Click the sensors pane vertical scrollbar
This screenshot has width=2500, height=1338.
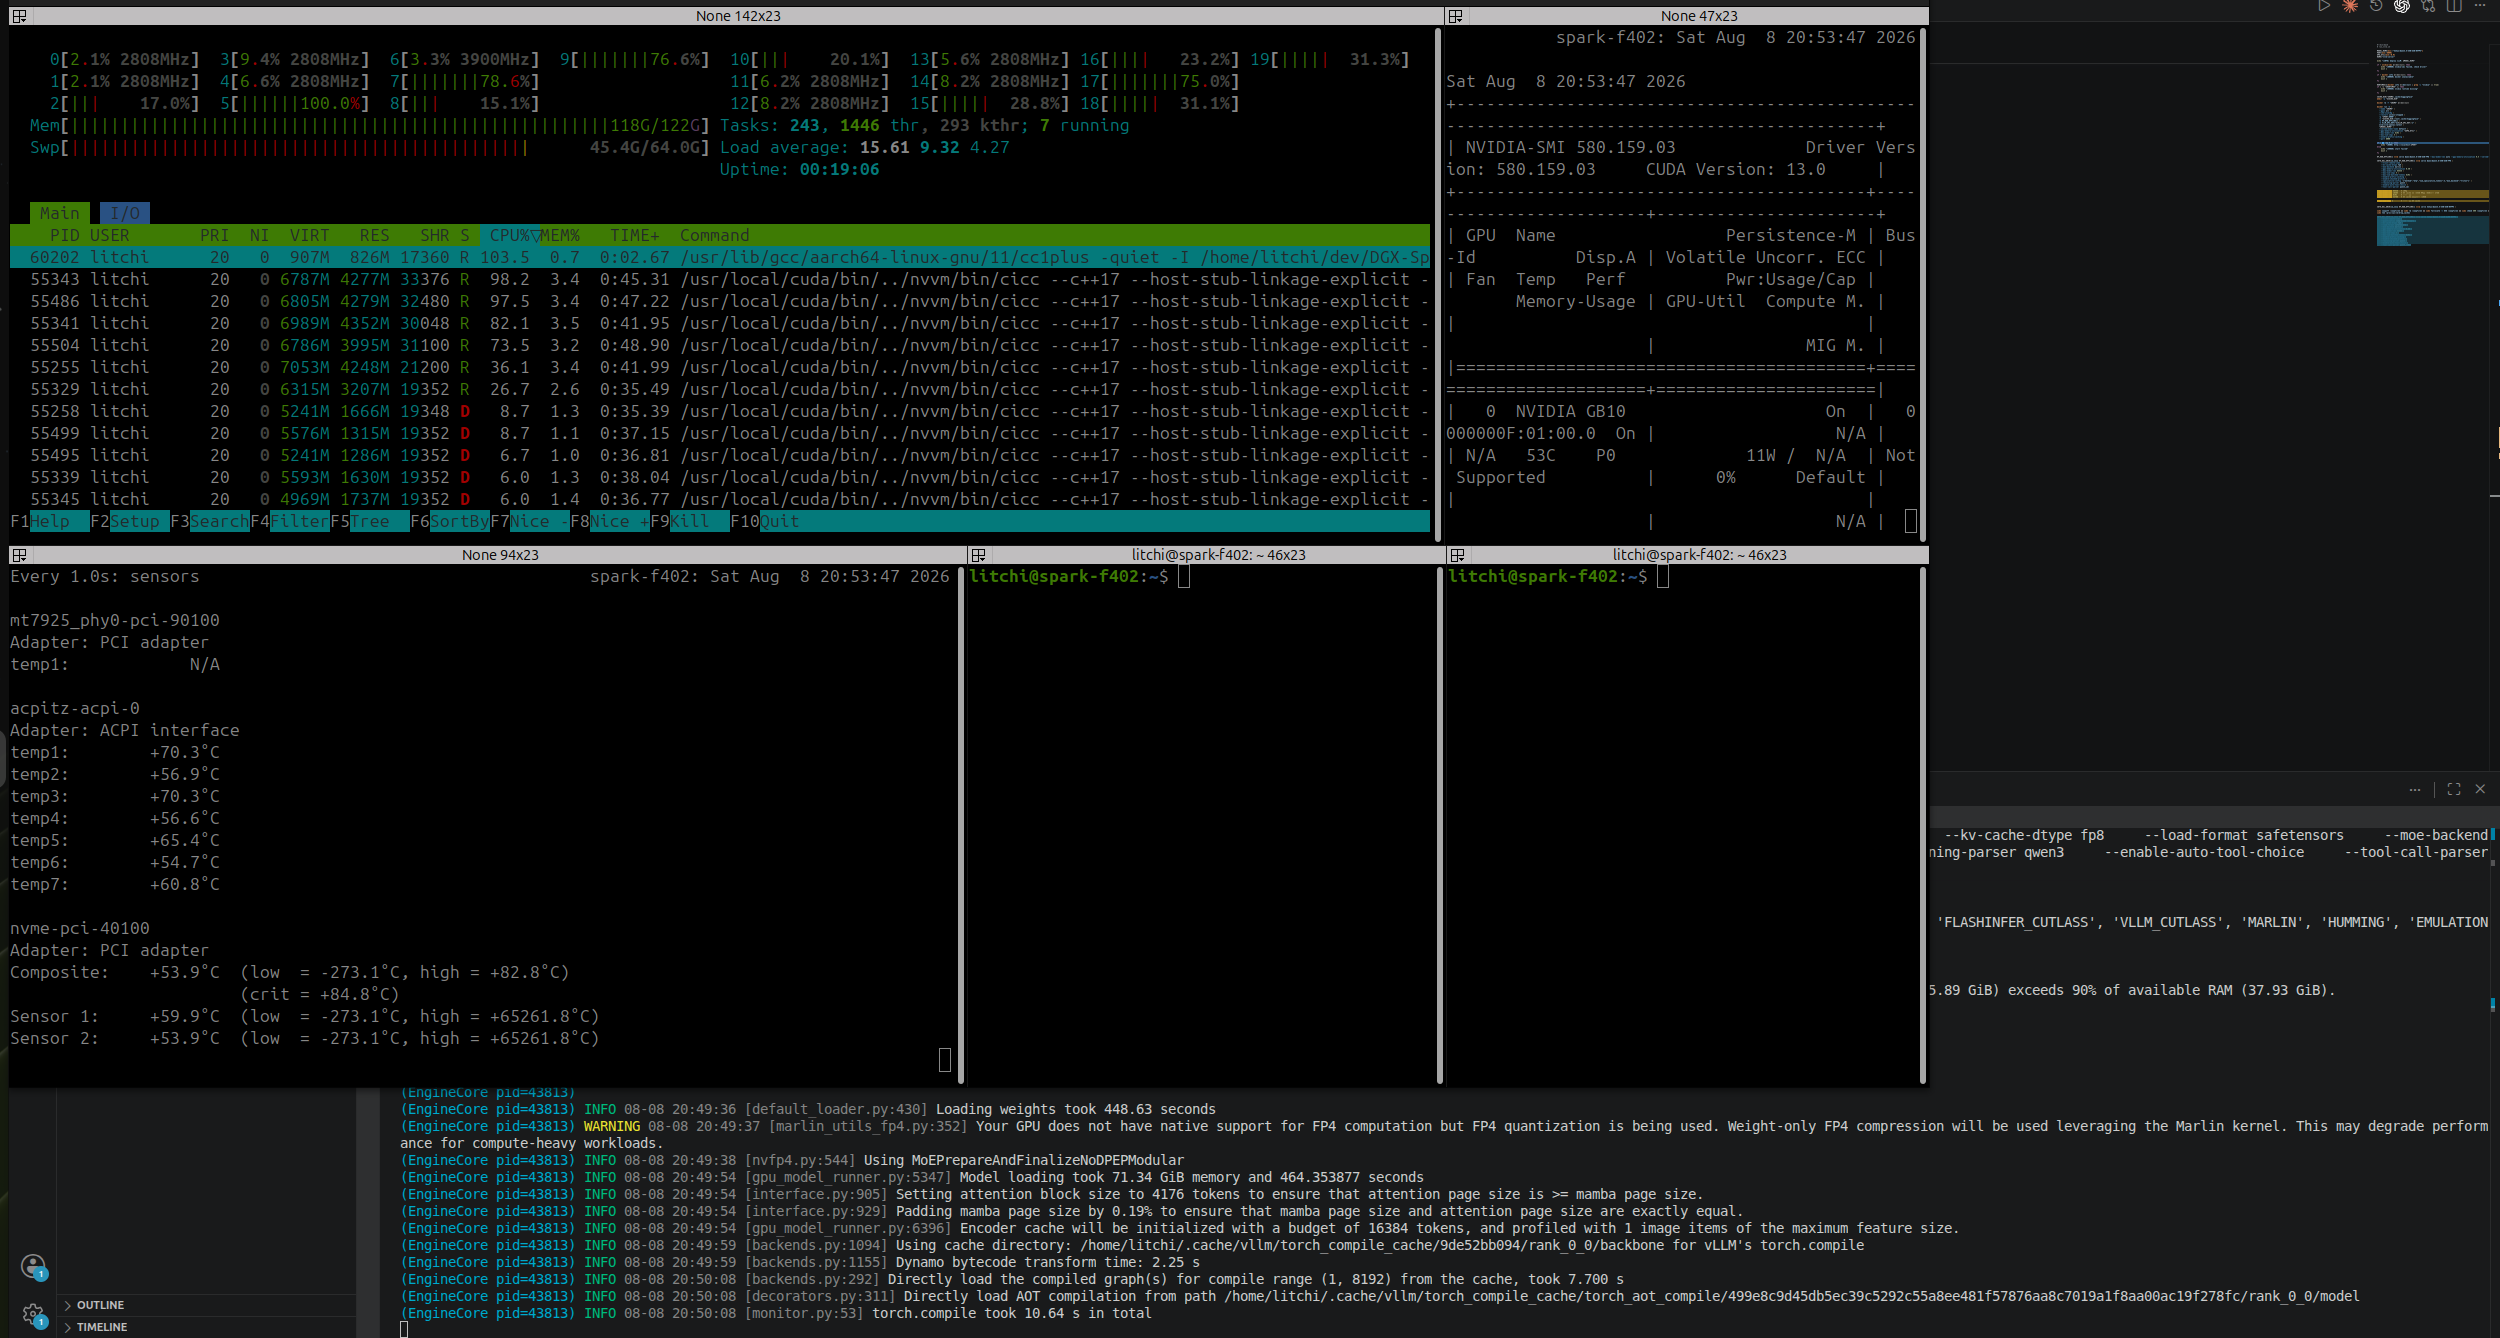(961, 825)
